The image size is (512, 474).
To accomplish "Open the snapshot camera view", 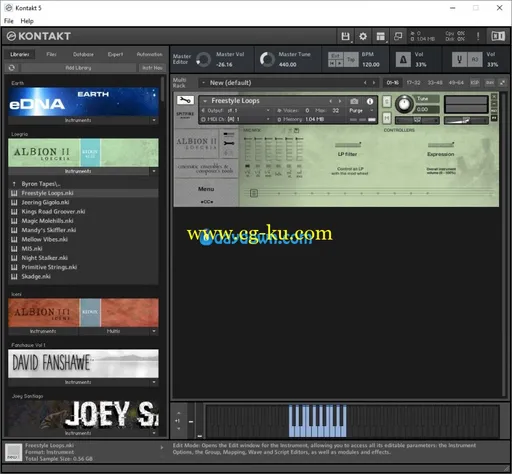I will pos(354,101).
